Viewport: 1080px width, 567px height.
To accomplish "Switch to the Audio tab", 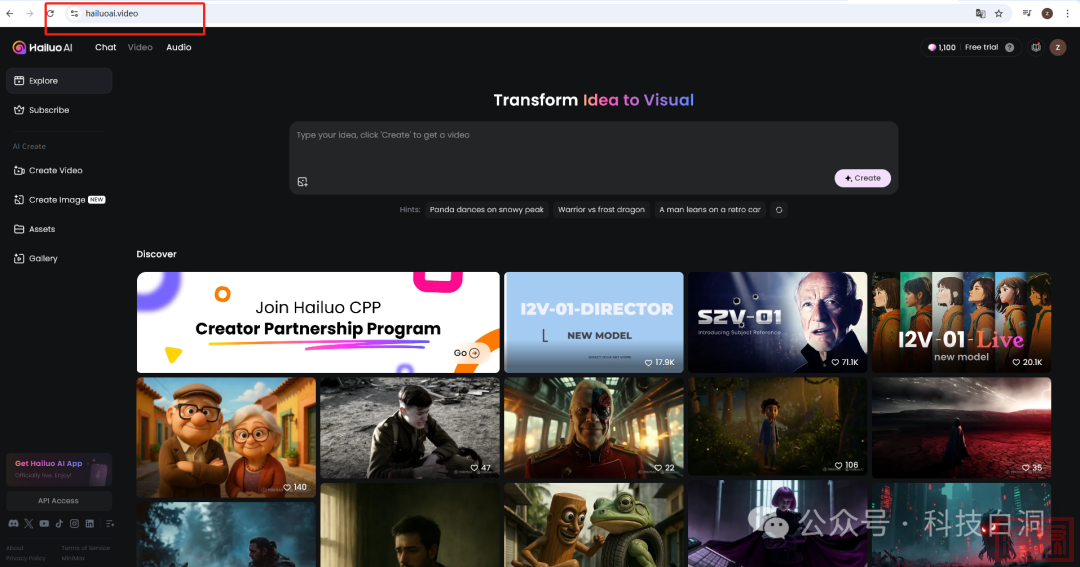I will (179, 47).
